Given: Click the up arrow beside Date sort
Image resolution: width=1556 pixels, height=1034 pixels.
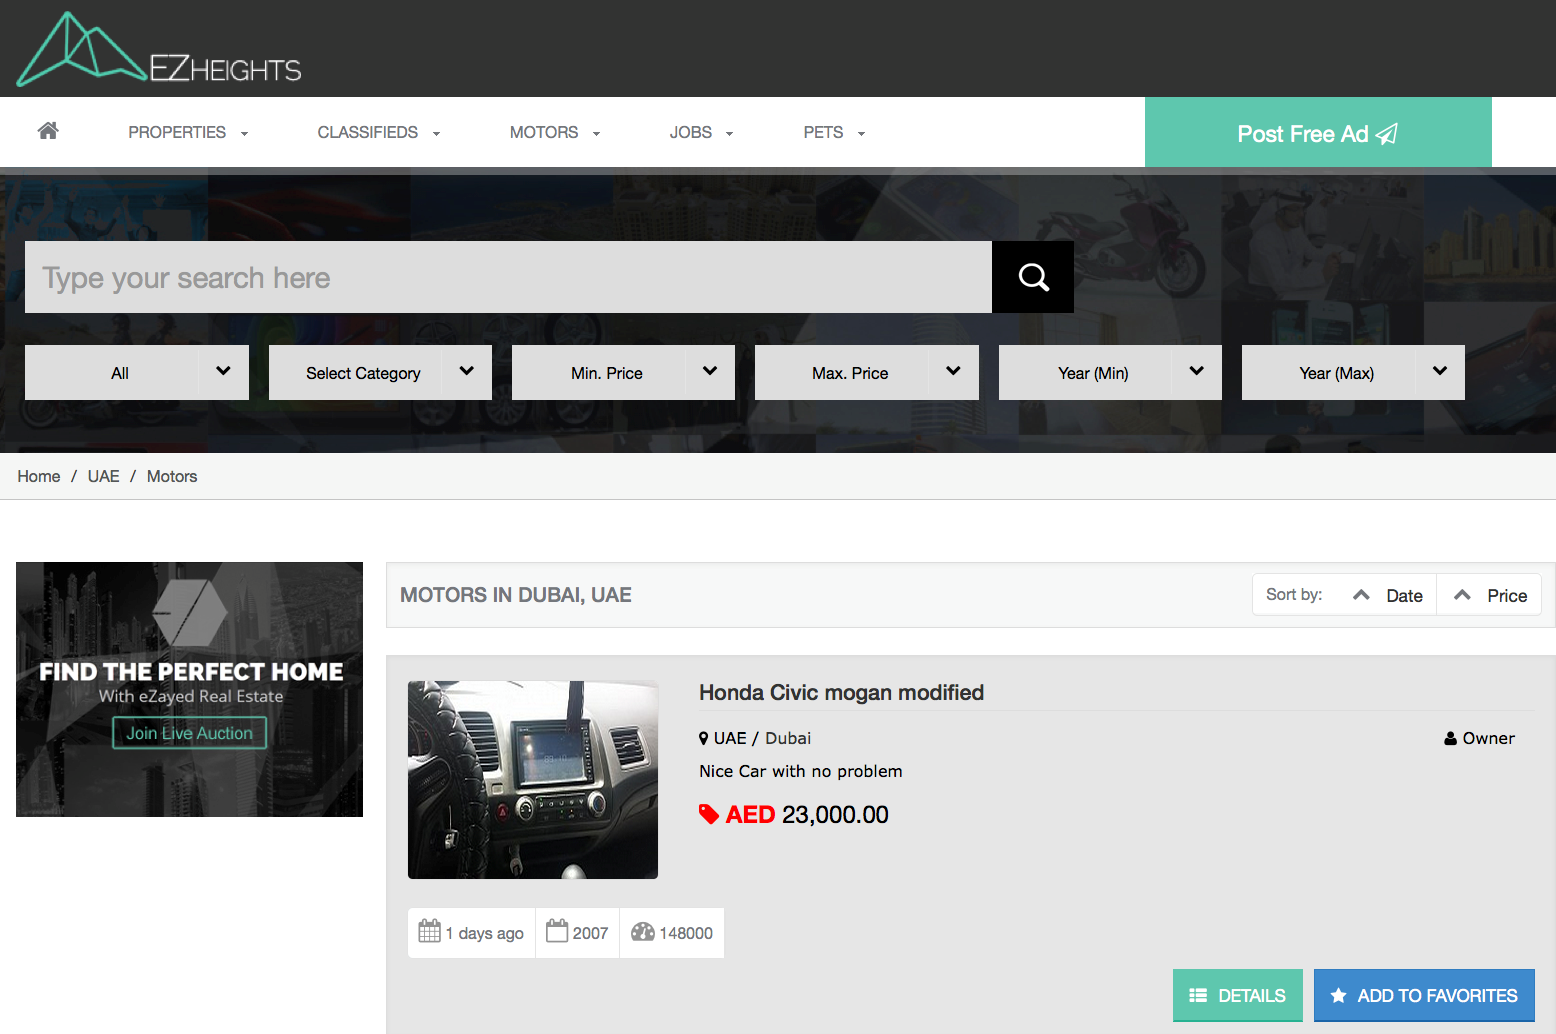Looking at the screenshot, I should tap(1361, 595).
